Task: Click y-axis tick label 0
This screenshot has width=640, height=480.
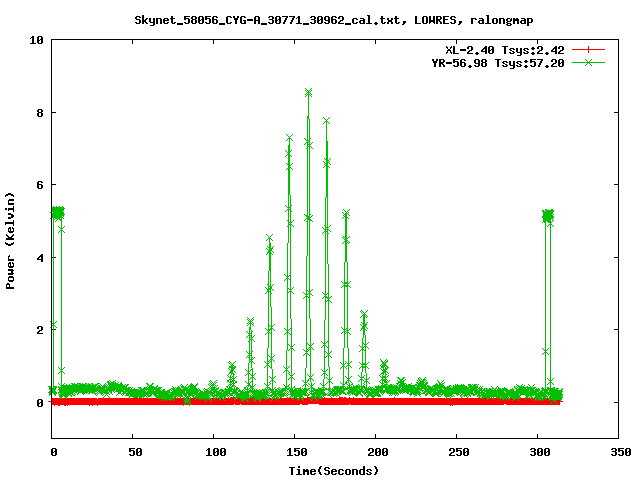Action: (x=40, y=402)
